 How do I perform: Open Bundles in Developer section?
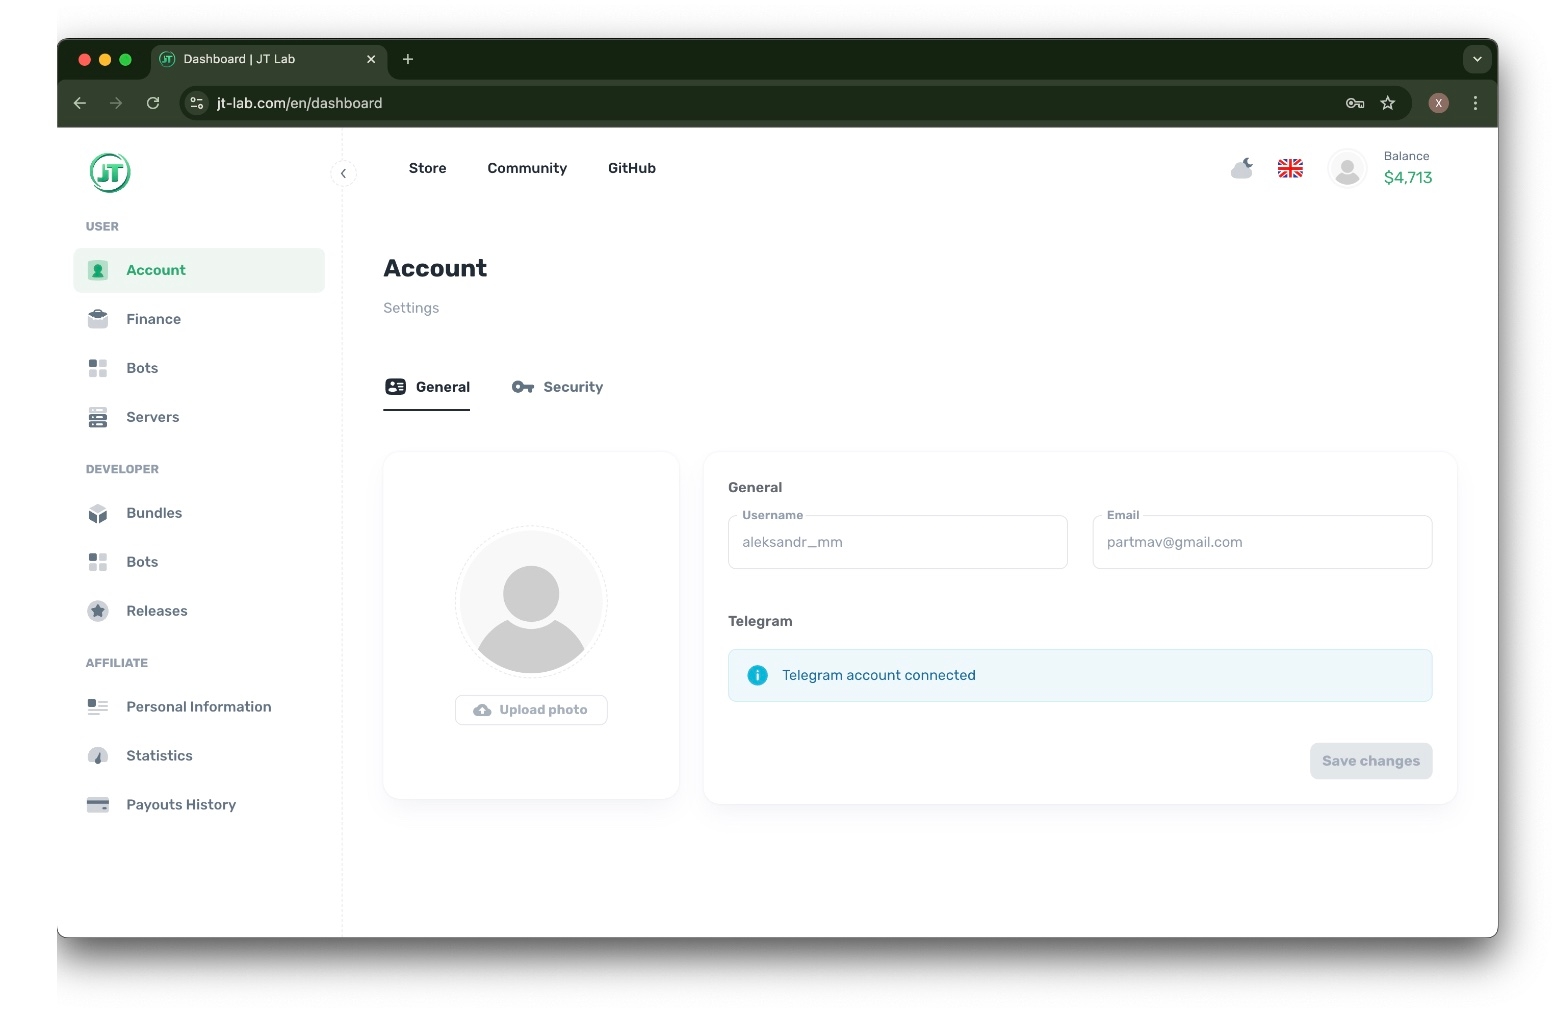tap(199, 513)
